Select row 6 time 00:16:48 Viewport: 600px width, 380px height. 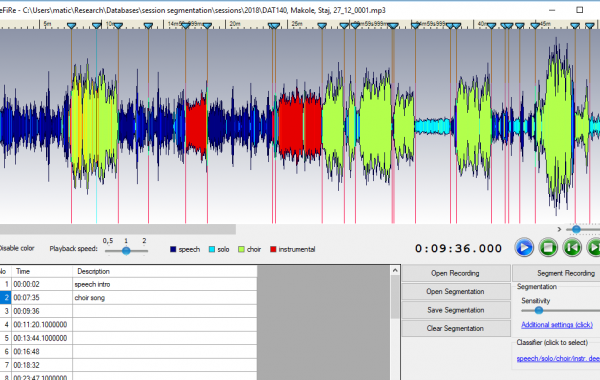(42, 352)
